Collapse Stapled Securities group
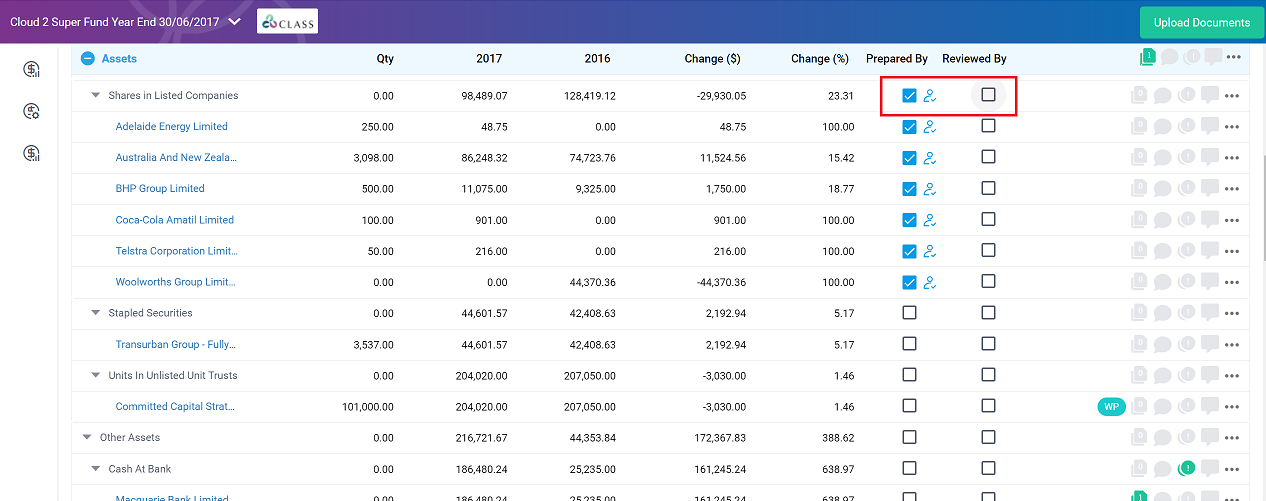The height and width of the screenshot is (501, 1266). tap(96, 313)
